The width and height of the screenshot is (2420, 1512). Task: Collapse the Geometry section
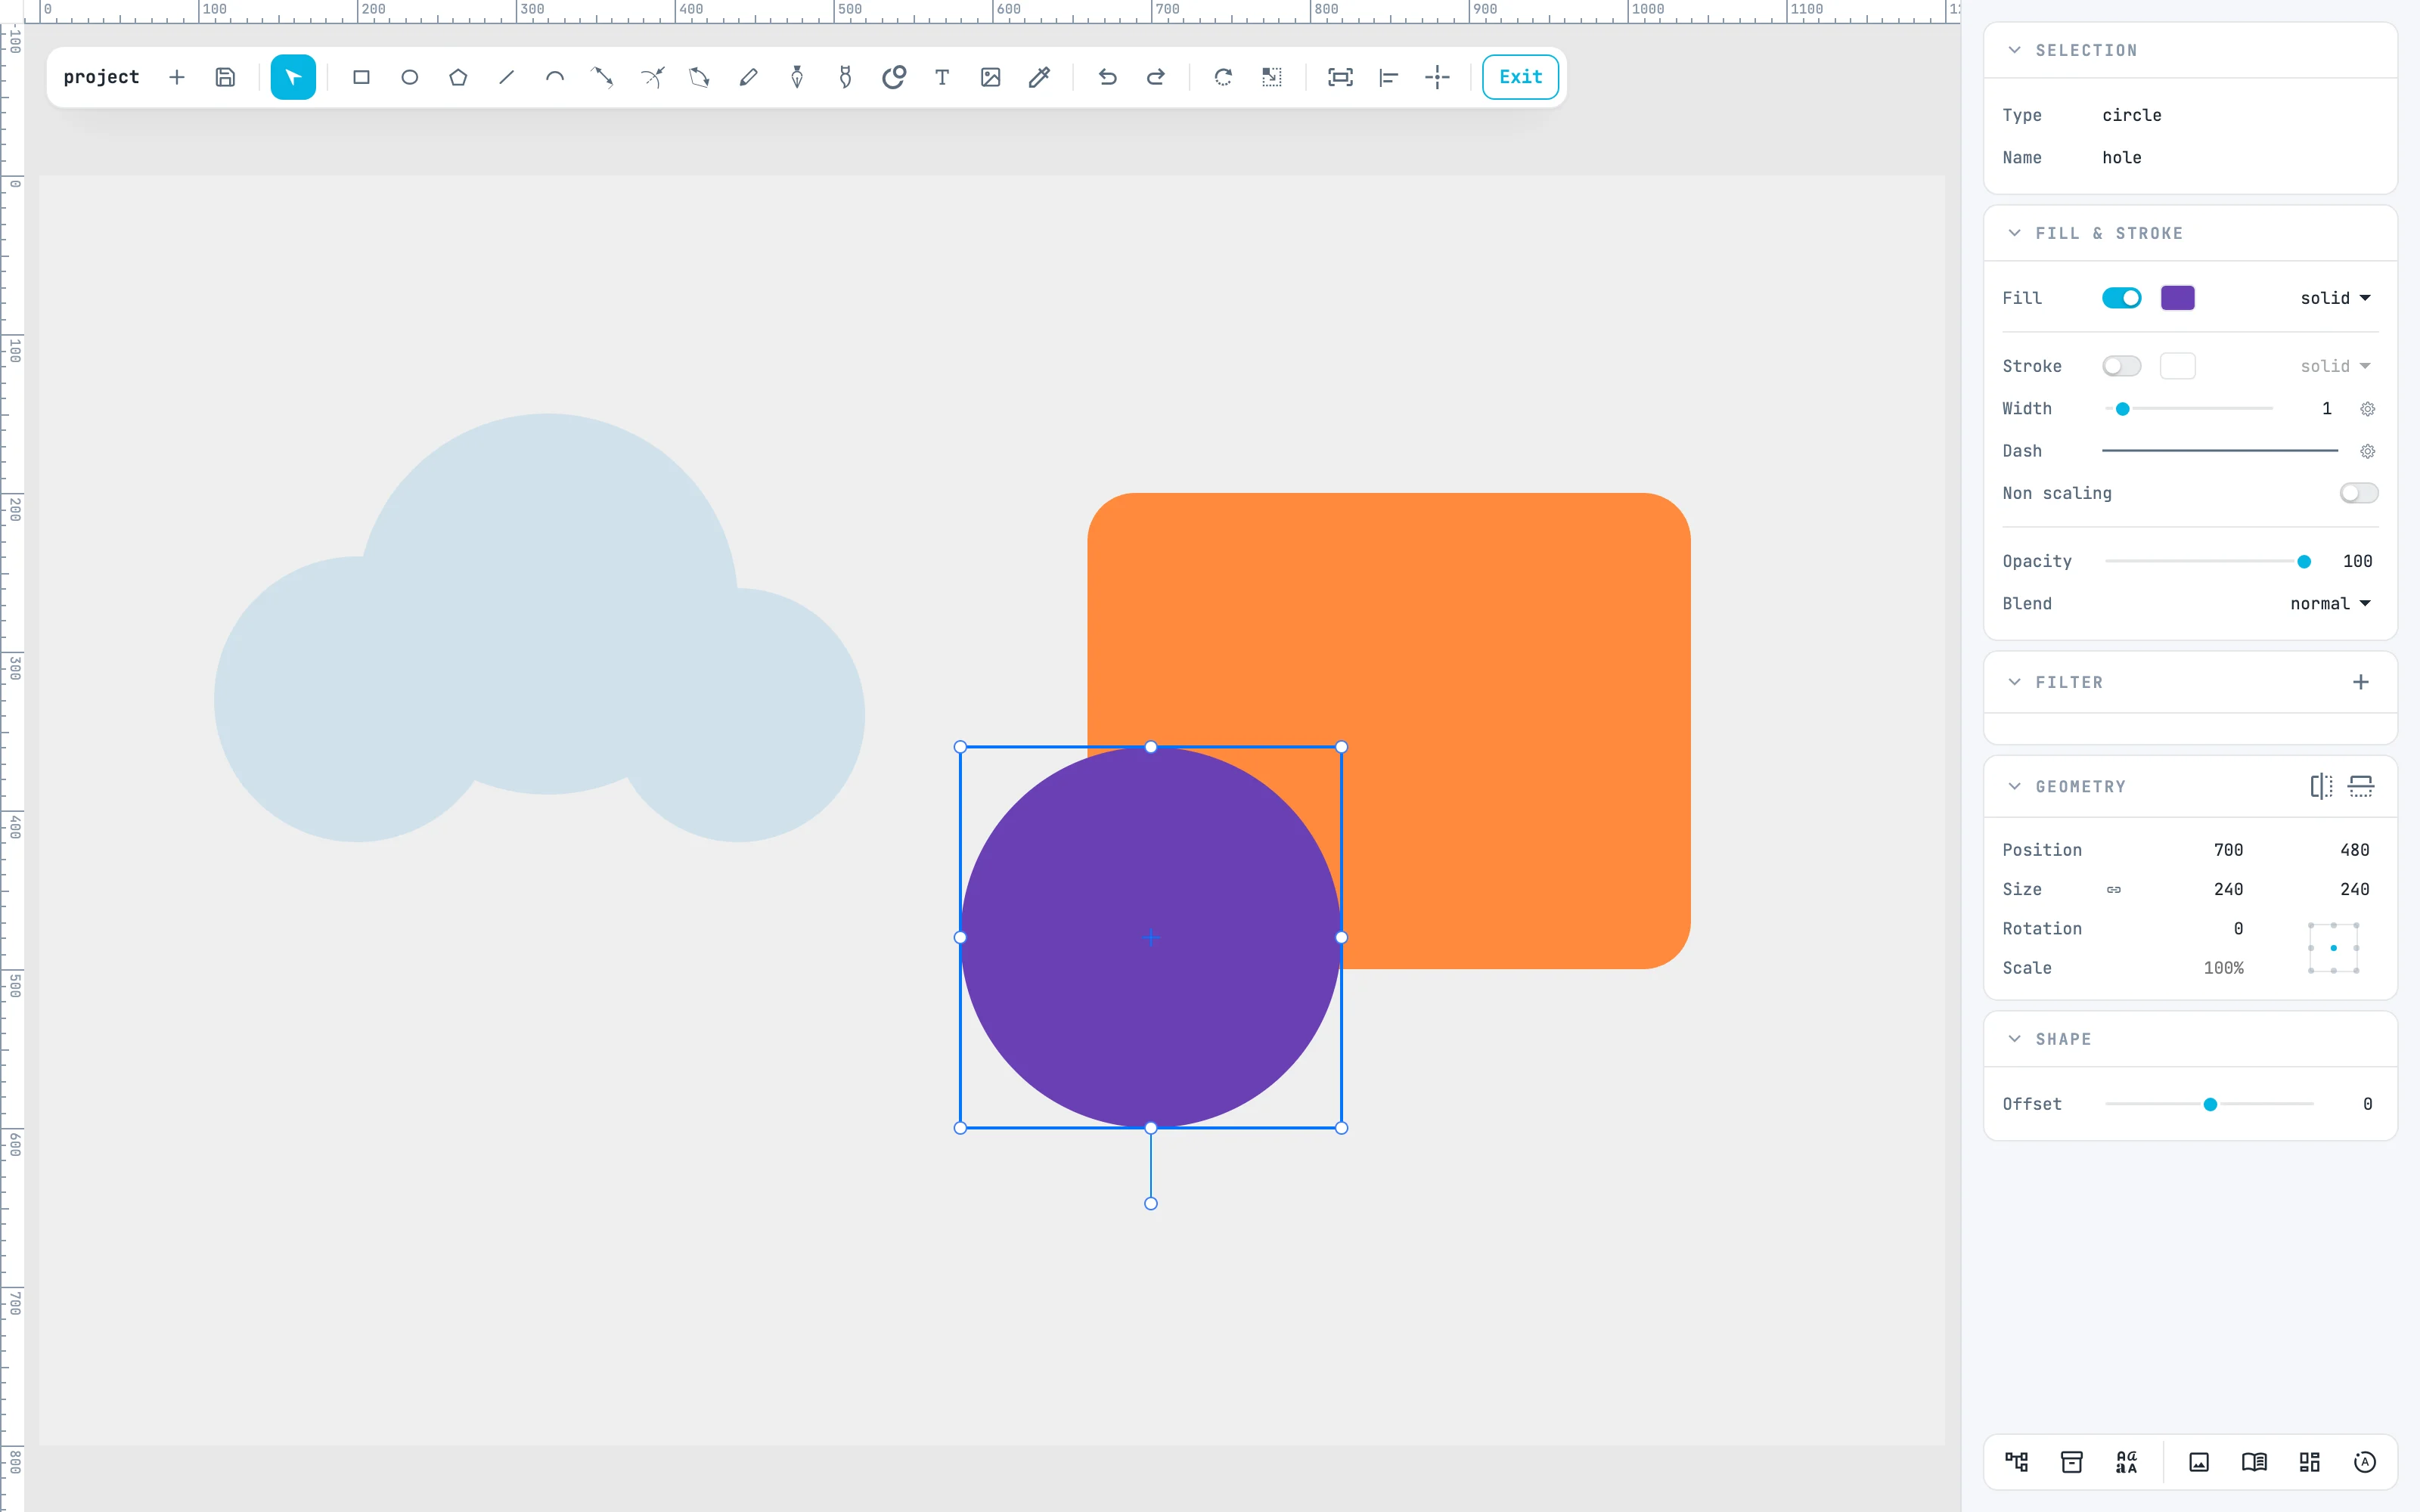[2015, 786]
